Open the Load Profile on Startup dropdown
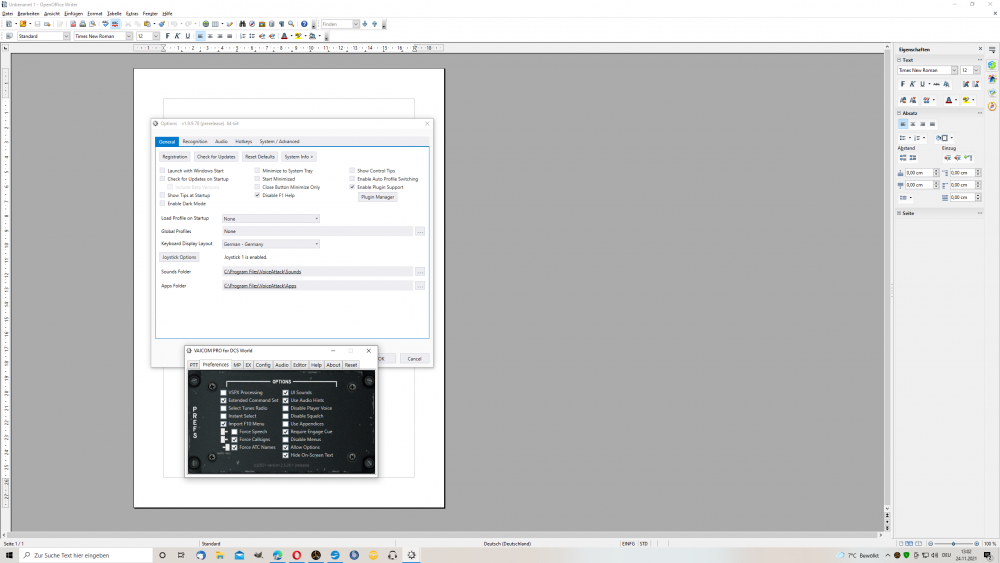 coord(271,218)
